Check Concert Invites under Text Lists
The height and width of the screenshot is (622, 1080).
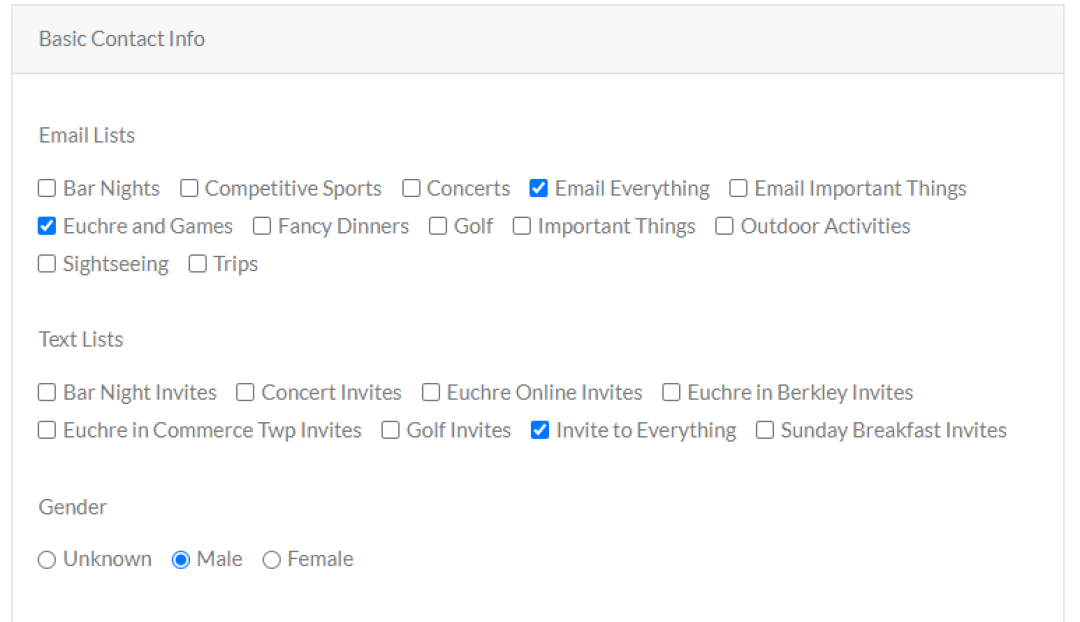[245, 392]
